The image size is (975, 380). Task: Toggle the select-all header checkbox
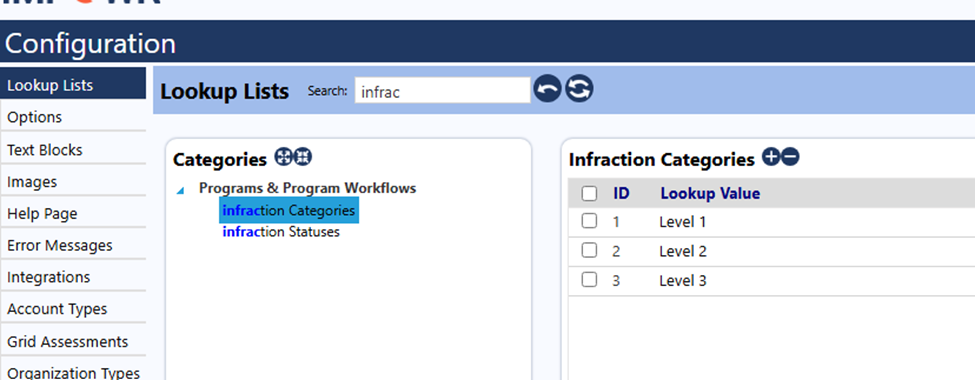click(x=589, y=193)
